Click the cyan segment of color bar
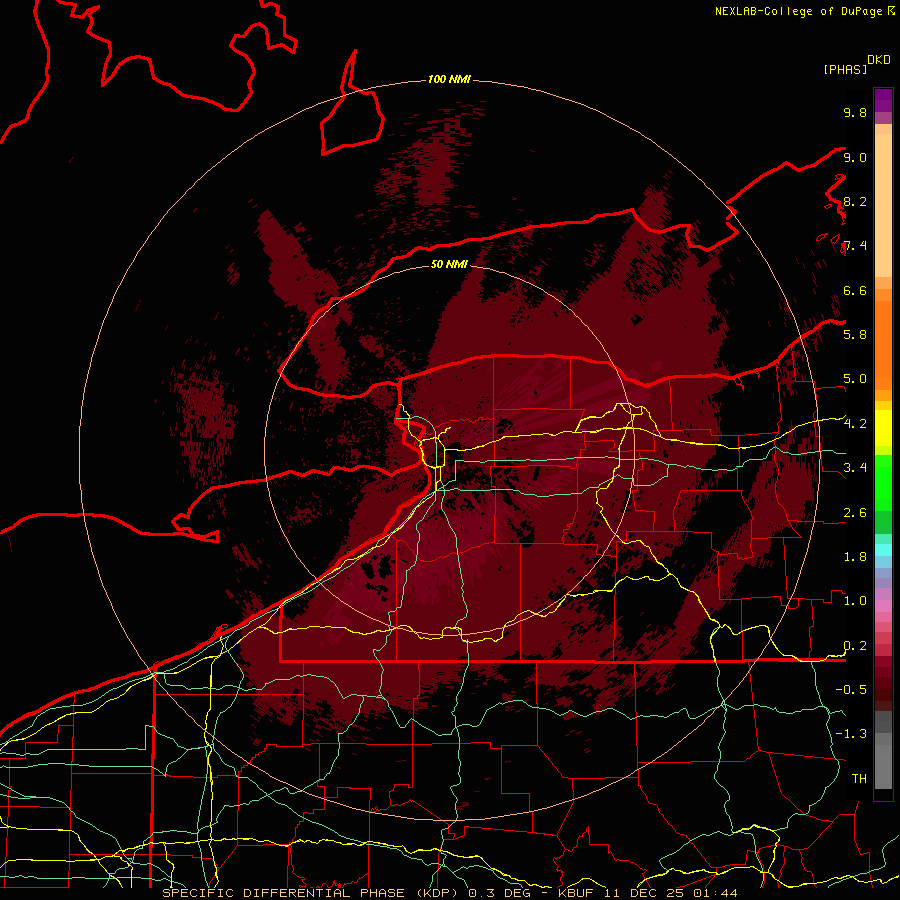This screenshot has width=900, height=900. click(x=883, y=549)
